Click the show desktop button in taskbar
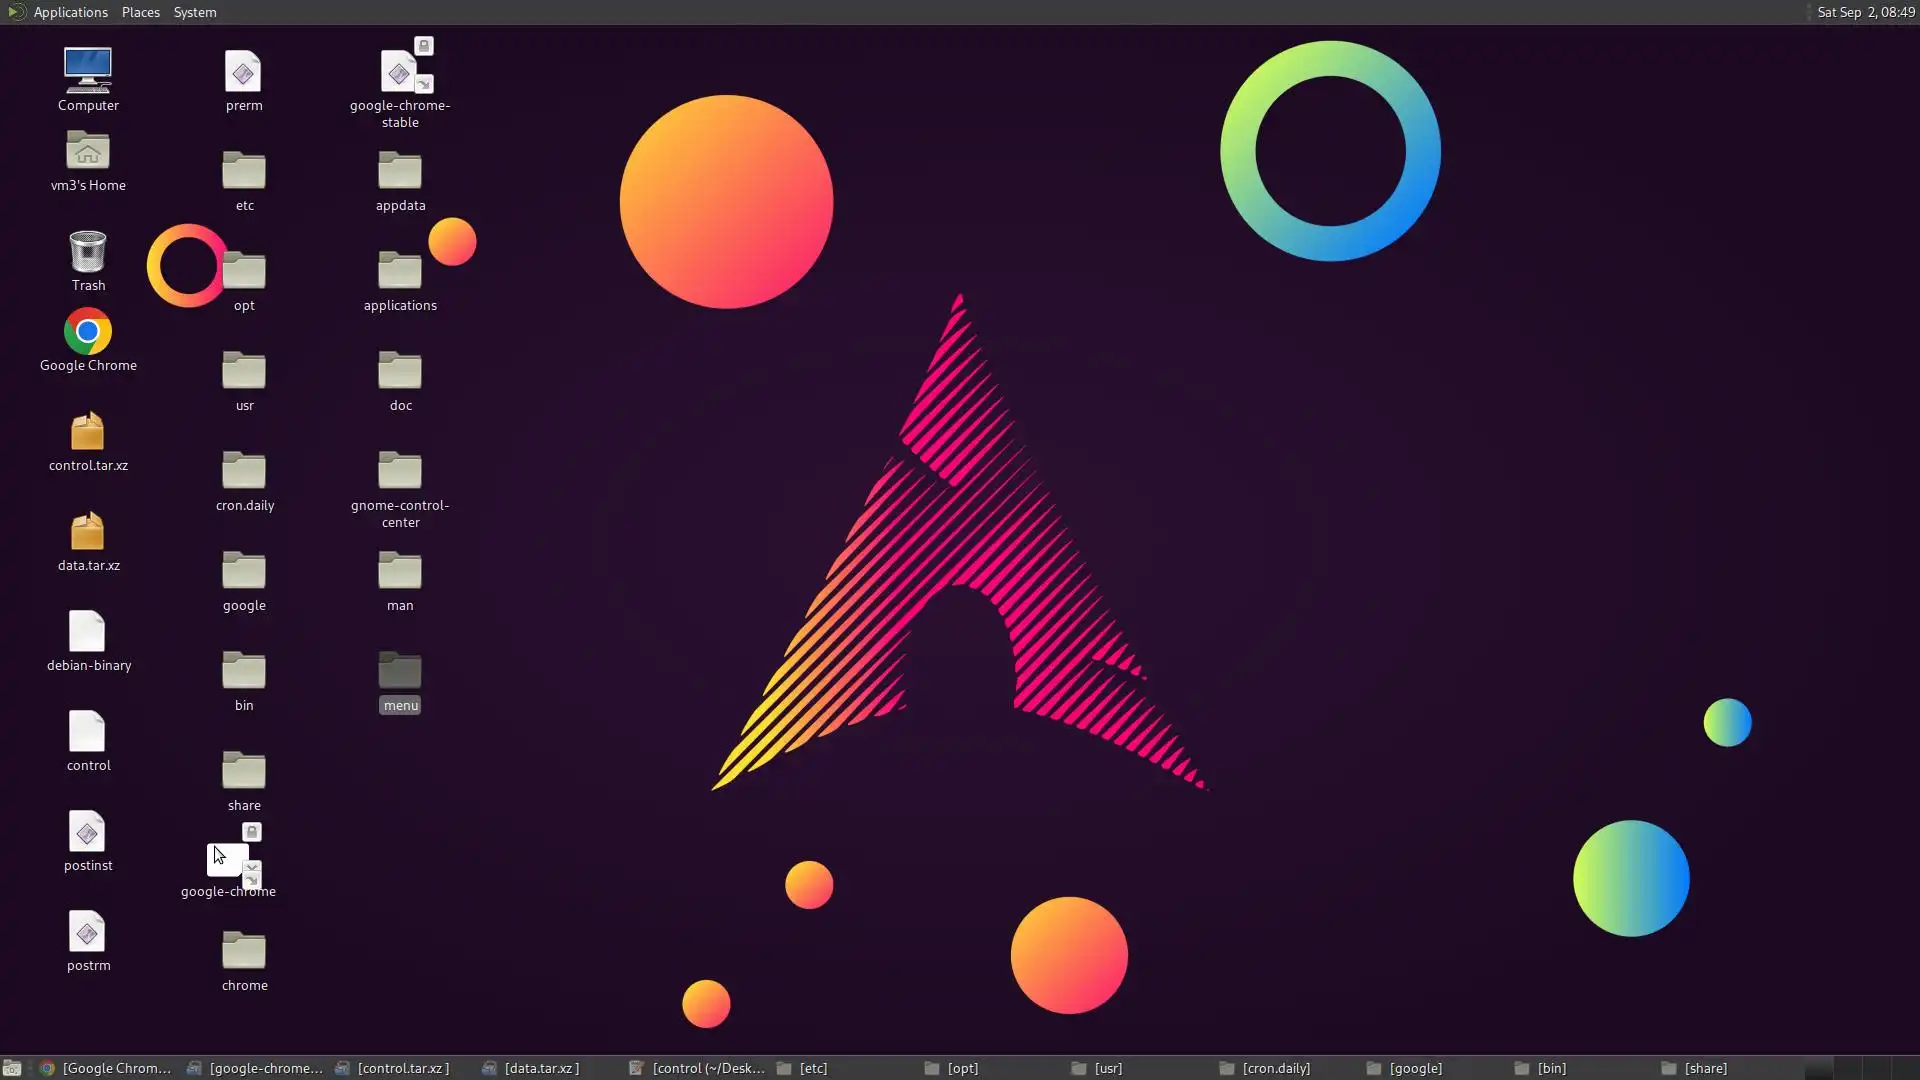The image size is (1920, 1080). (12, 1068)
